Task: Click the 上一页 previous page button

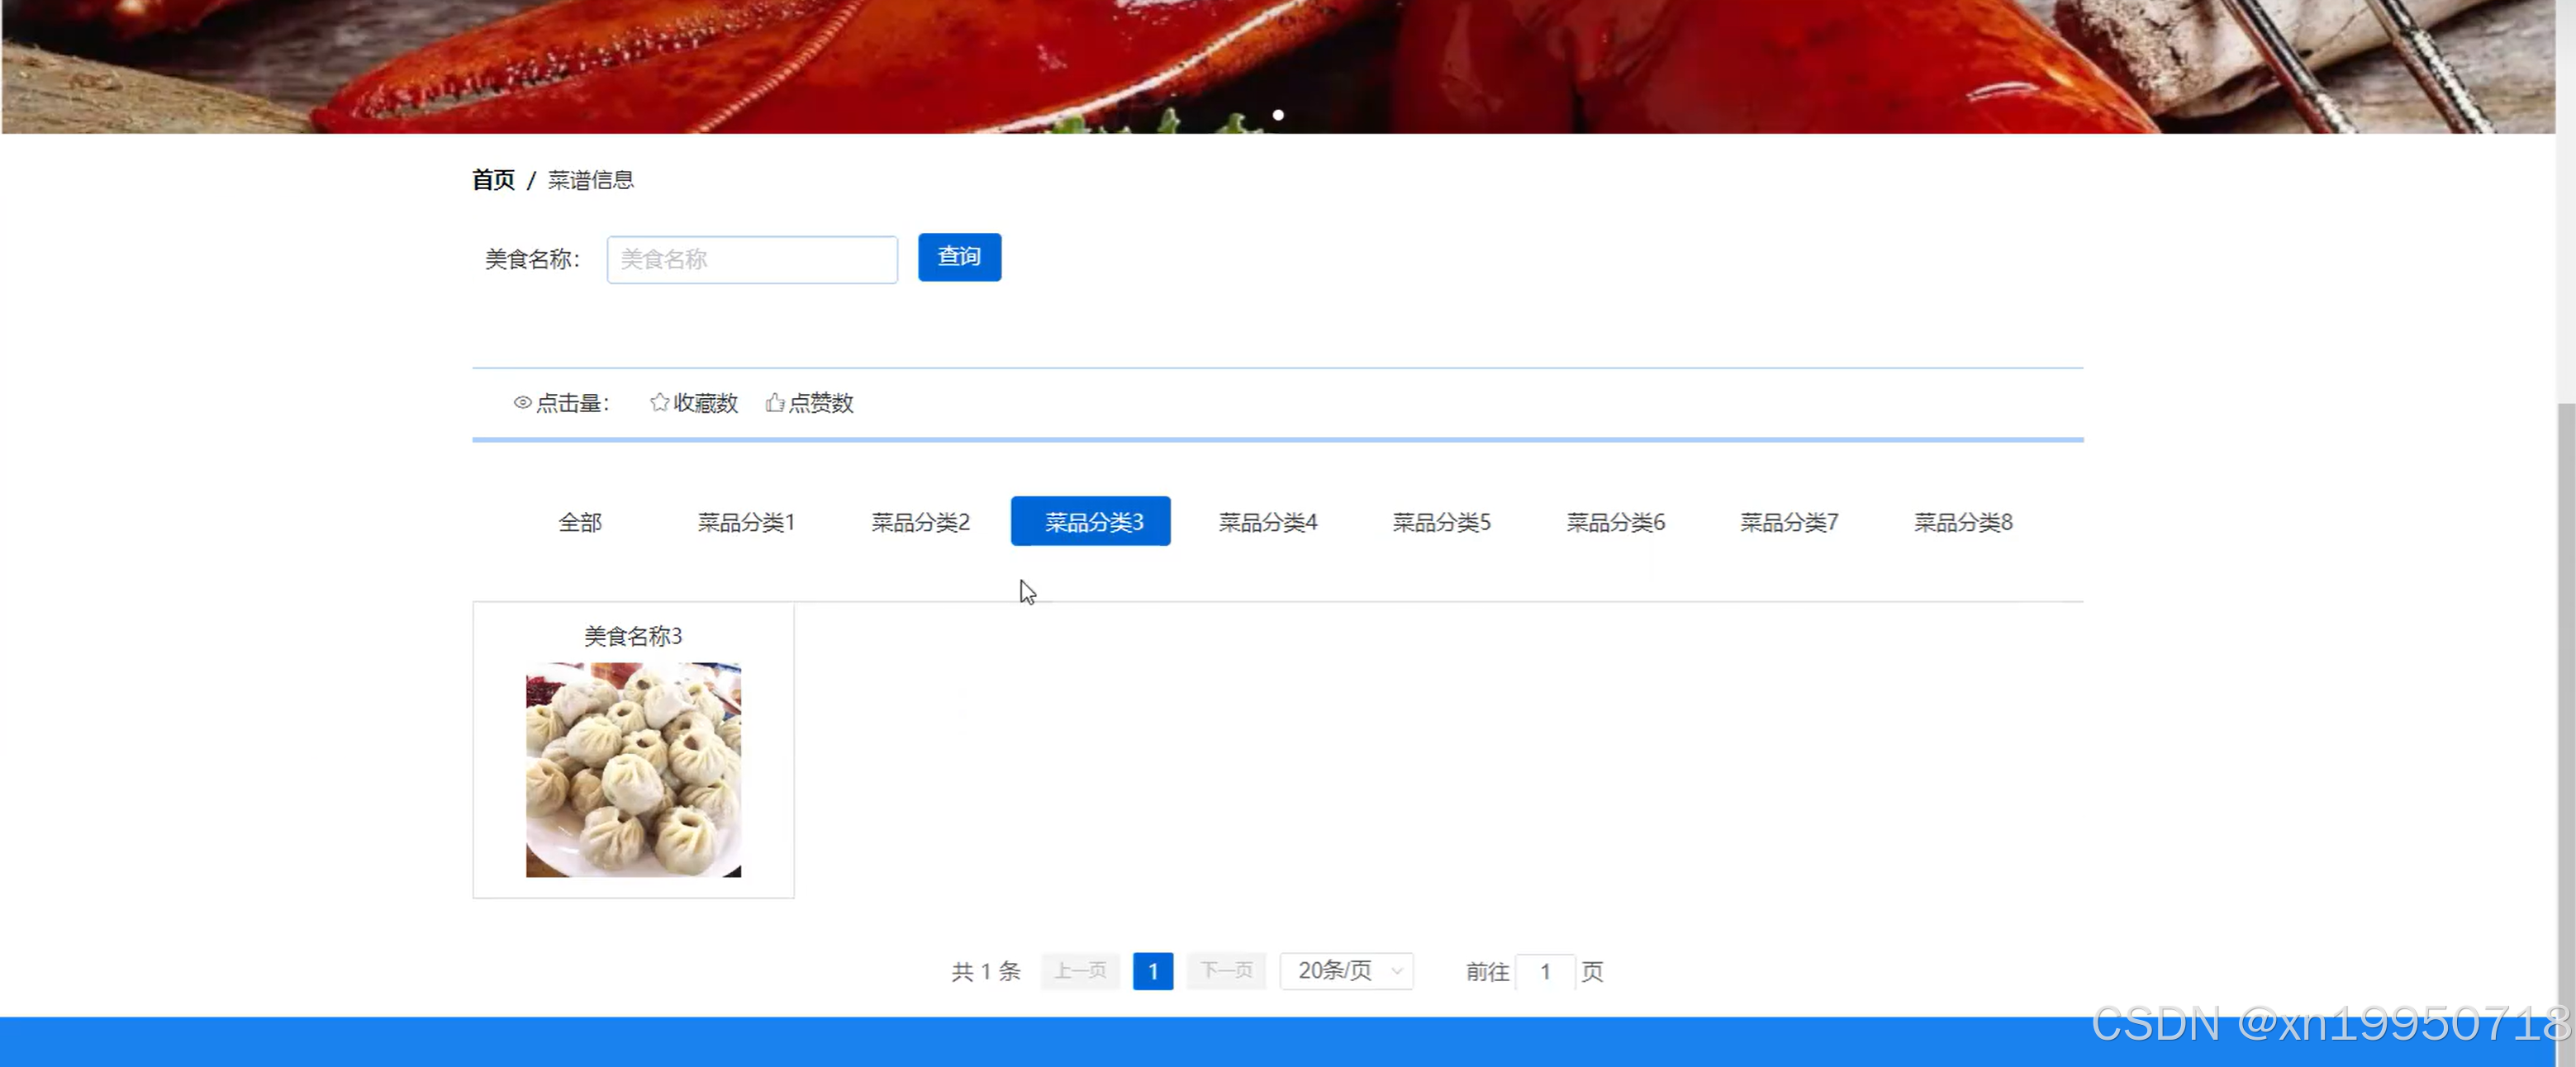Action: [1080, 971]
